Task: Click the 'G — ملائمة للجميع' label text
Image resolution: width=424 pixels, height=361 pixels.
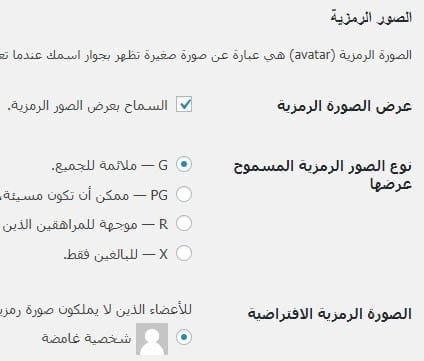Action: point(110,166)
